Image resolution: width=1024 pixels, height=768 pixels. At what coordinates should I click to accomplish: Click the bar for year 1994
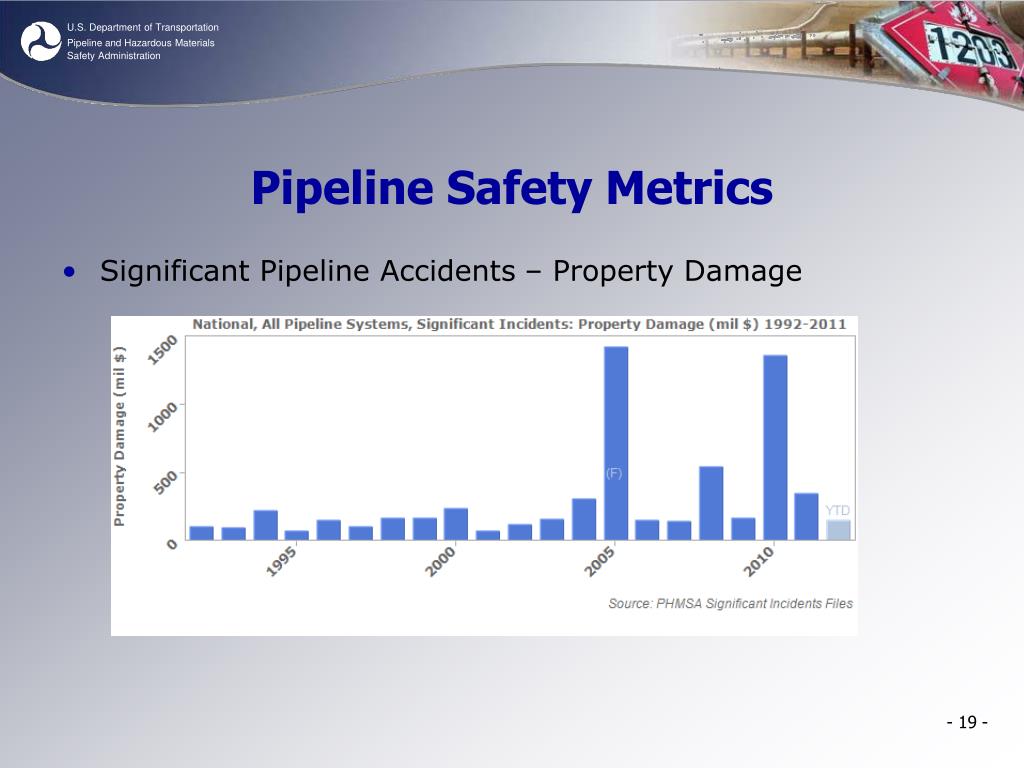click(x=266, y=525)
